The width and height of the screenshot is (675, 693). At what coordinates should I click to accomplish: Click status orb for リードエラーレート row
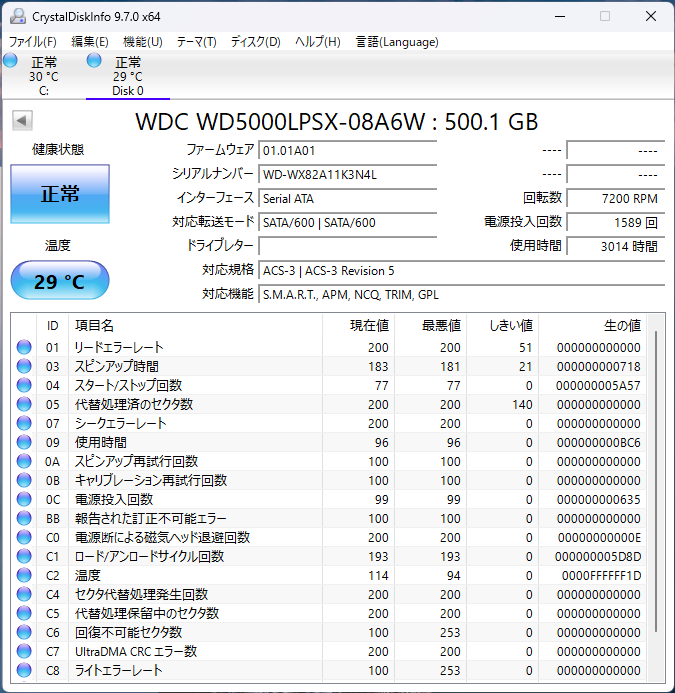coord(24,347)
